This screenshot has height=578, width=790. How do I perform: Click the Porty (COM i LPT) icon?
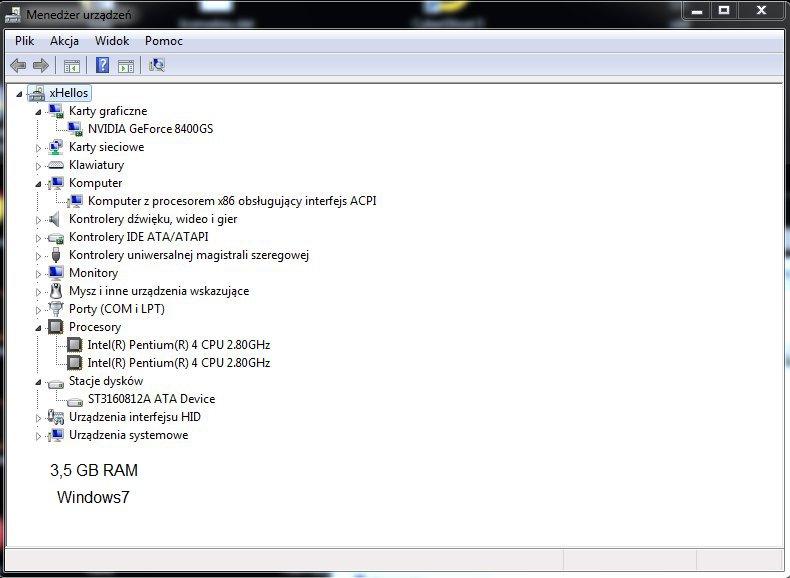tap(56, 309)
